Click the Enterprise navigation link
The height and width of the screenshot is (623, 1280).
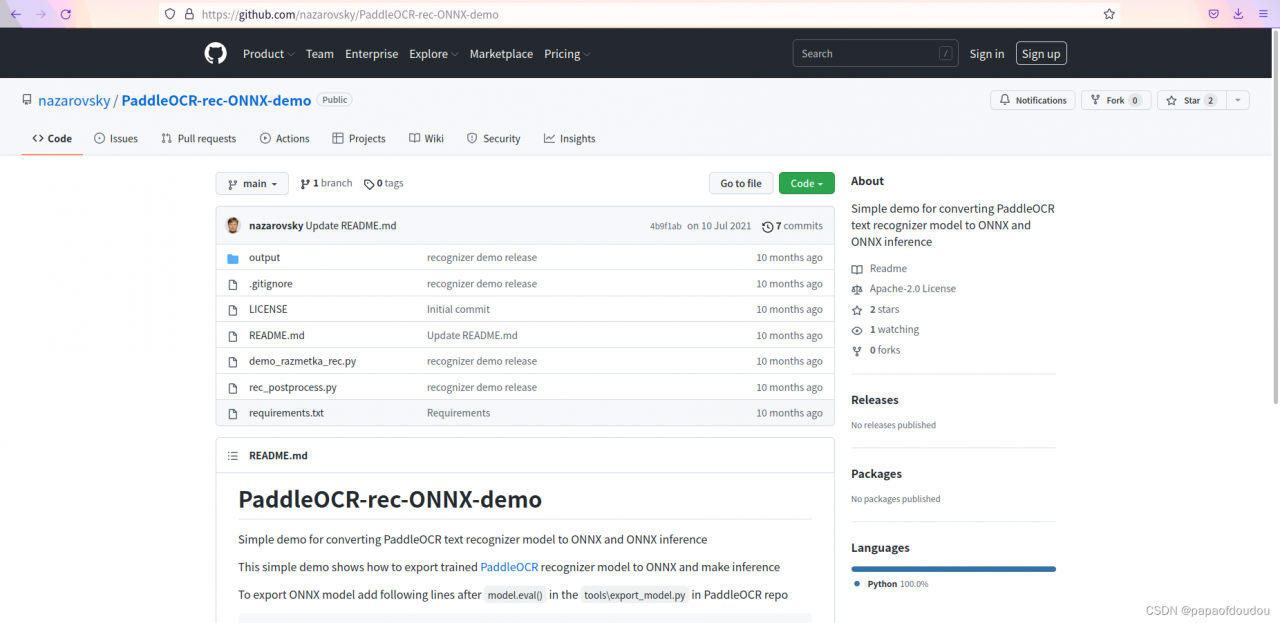372,54
